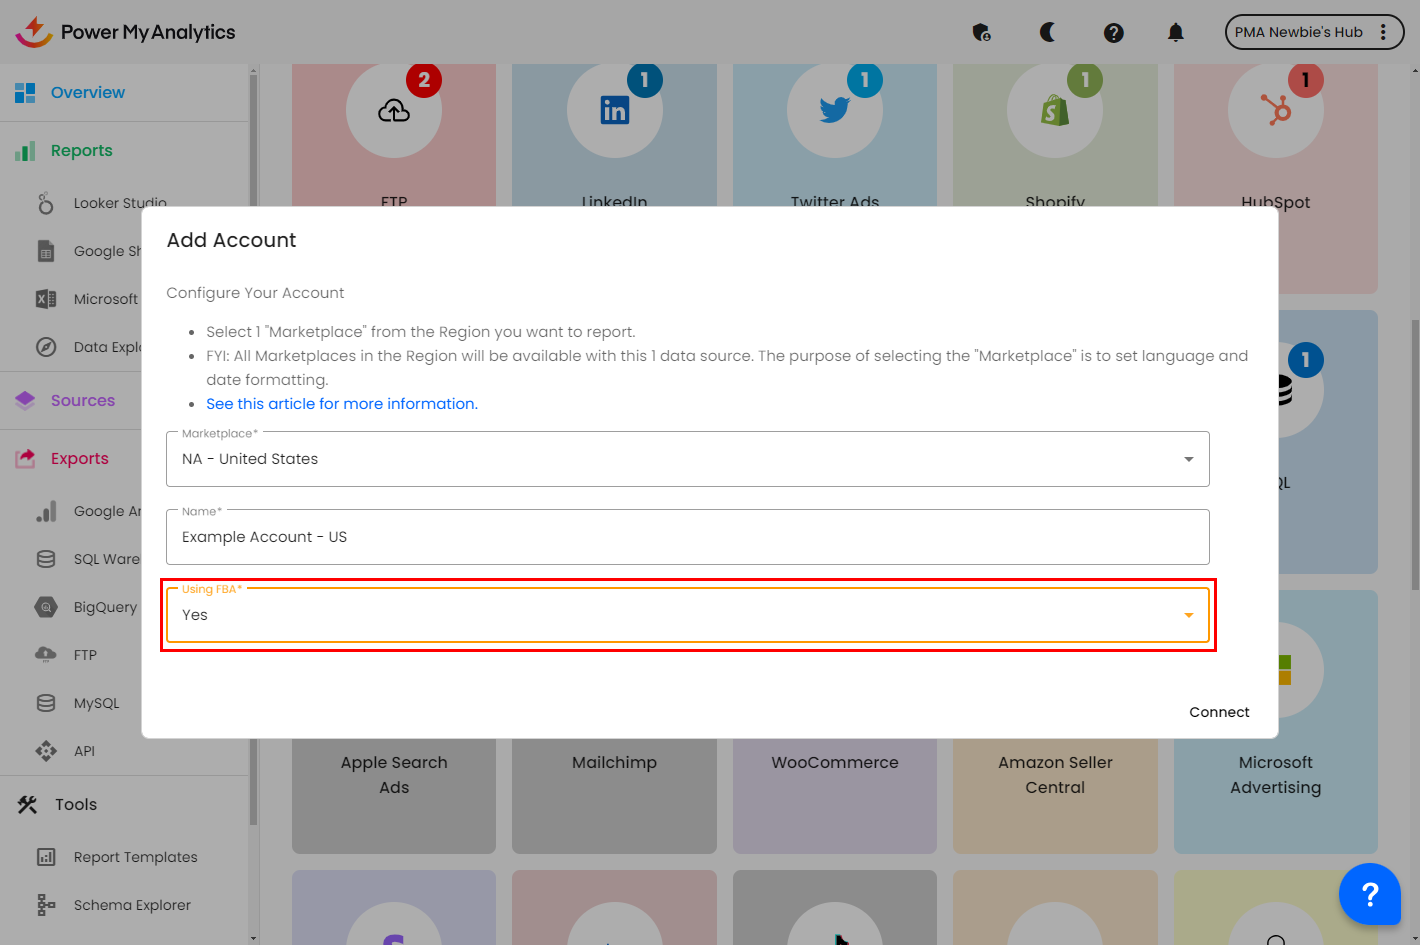Open the Reports section

click(x=81, y=151)
